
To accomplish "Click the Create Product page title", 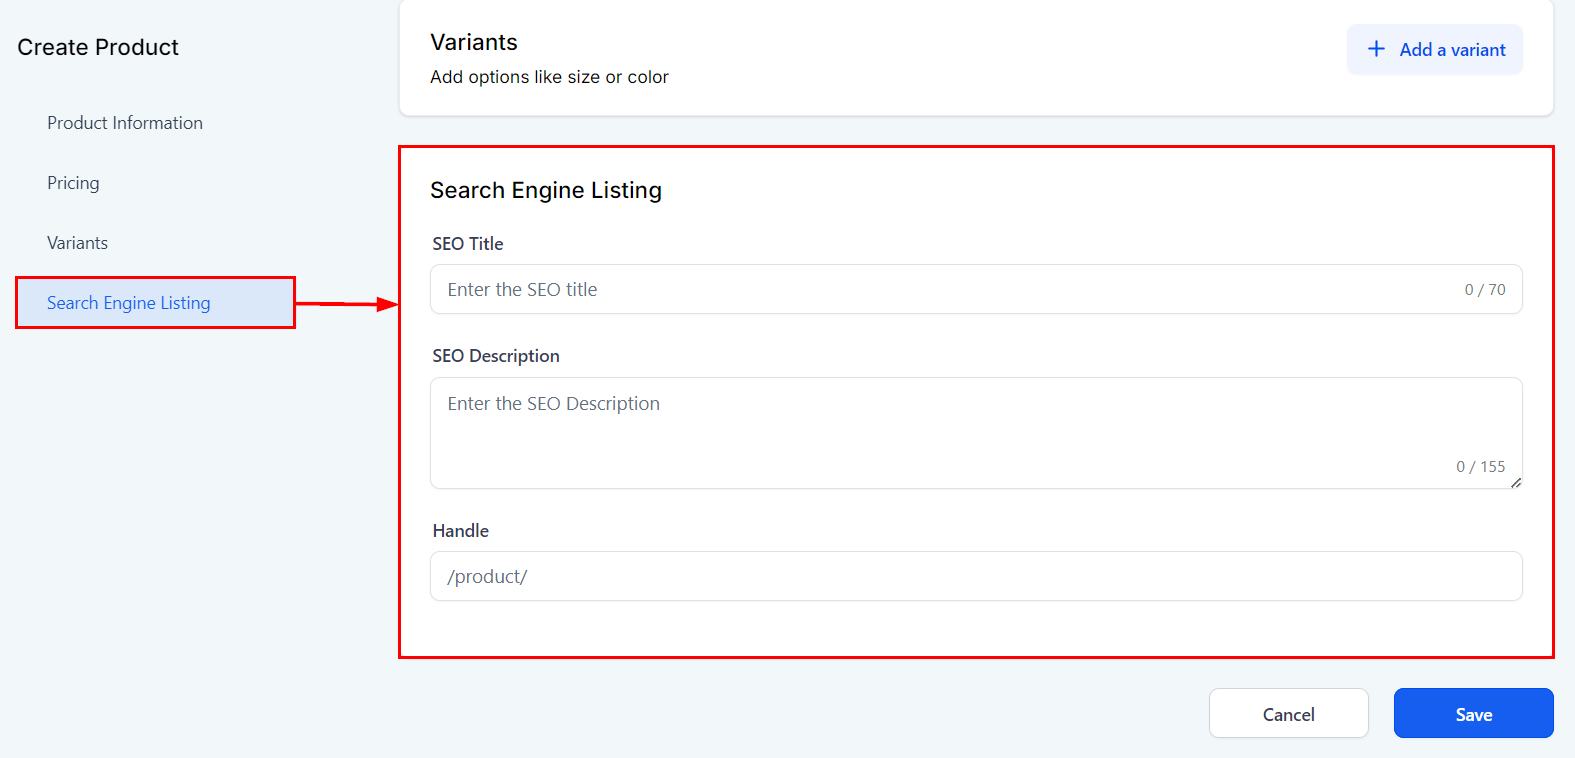I will point(98,47).
